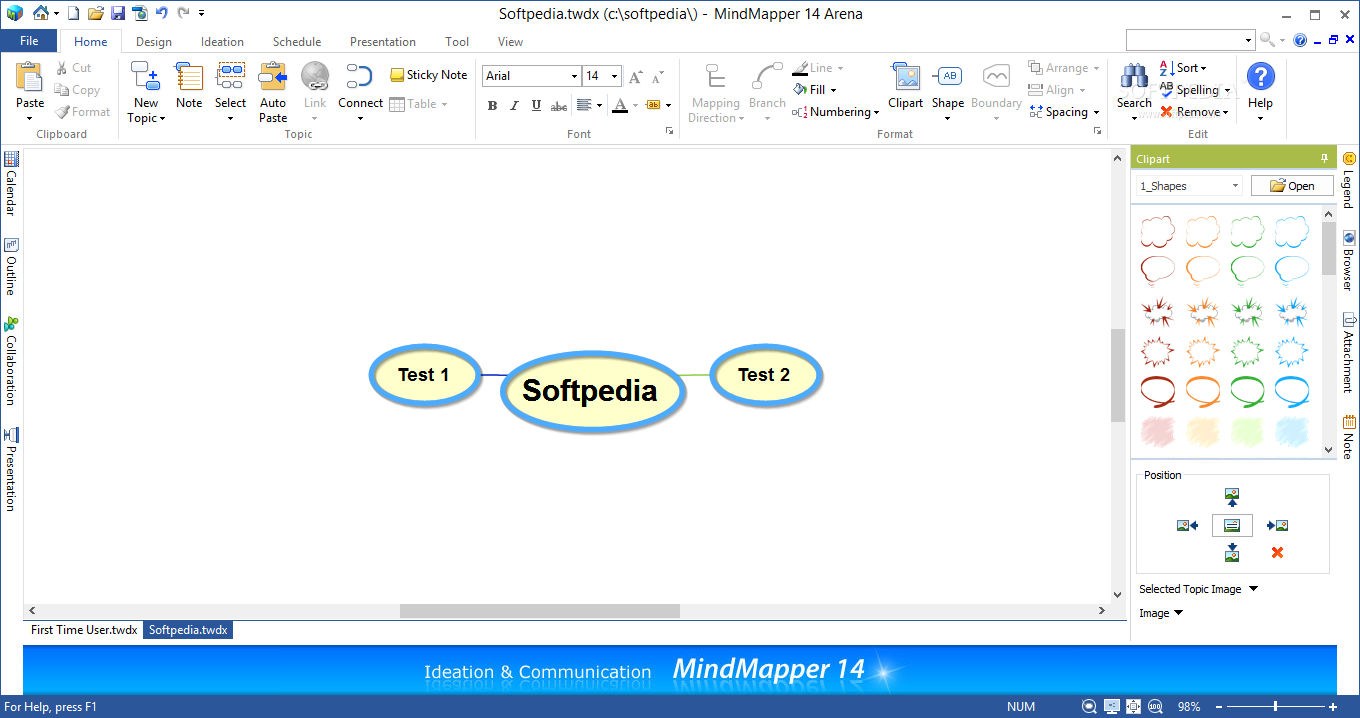
Task: Place image above topic text
Action: (1232, 497)
